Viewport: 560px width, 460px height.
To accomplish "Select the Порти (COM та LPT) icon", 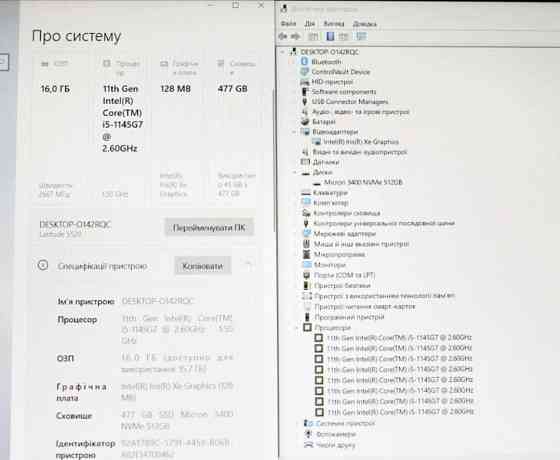I will [x=306, y=275].
